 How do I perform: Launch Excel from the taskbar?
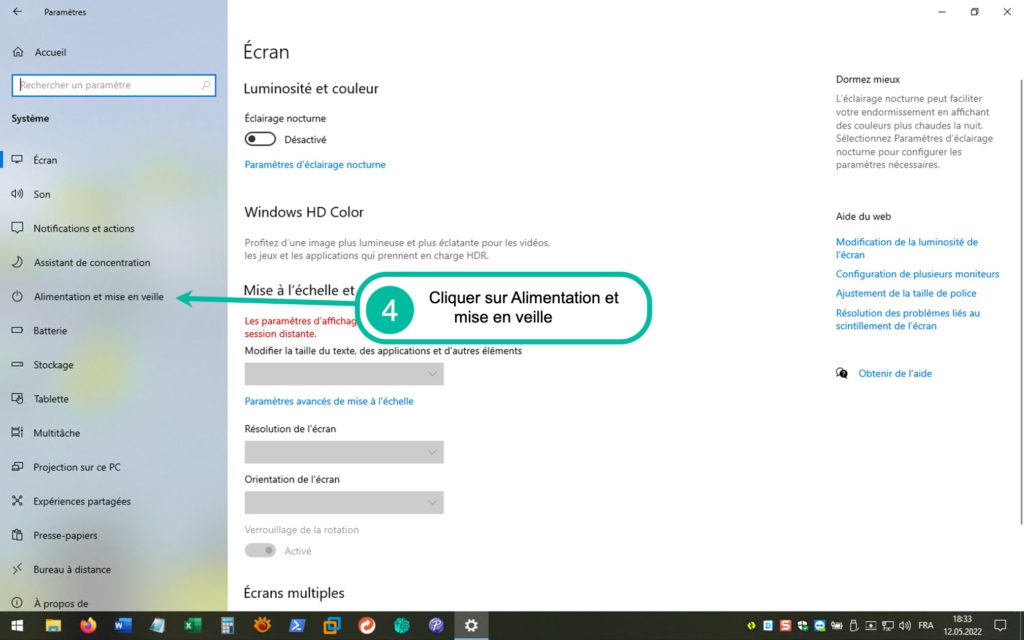pos(192,626)
